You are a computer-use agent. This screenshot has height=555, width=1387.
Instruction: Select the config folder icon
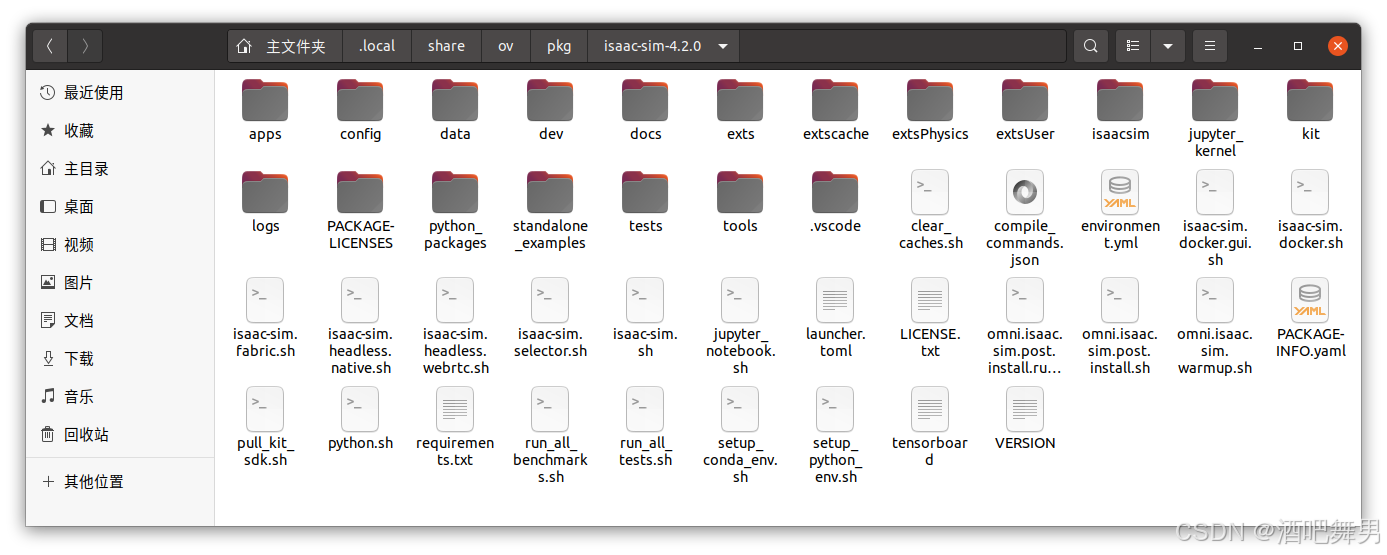(360, 100)
